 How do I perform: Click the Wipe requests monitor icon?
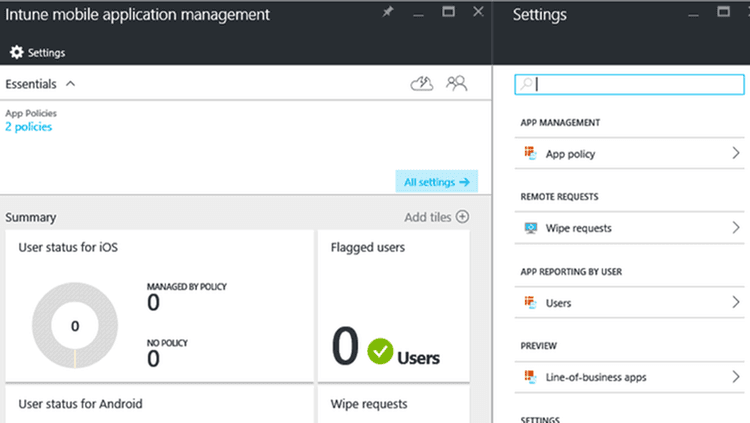(531, 228)
